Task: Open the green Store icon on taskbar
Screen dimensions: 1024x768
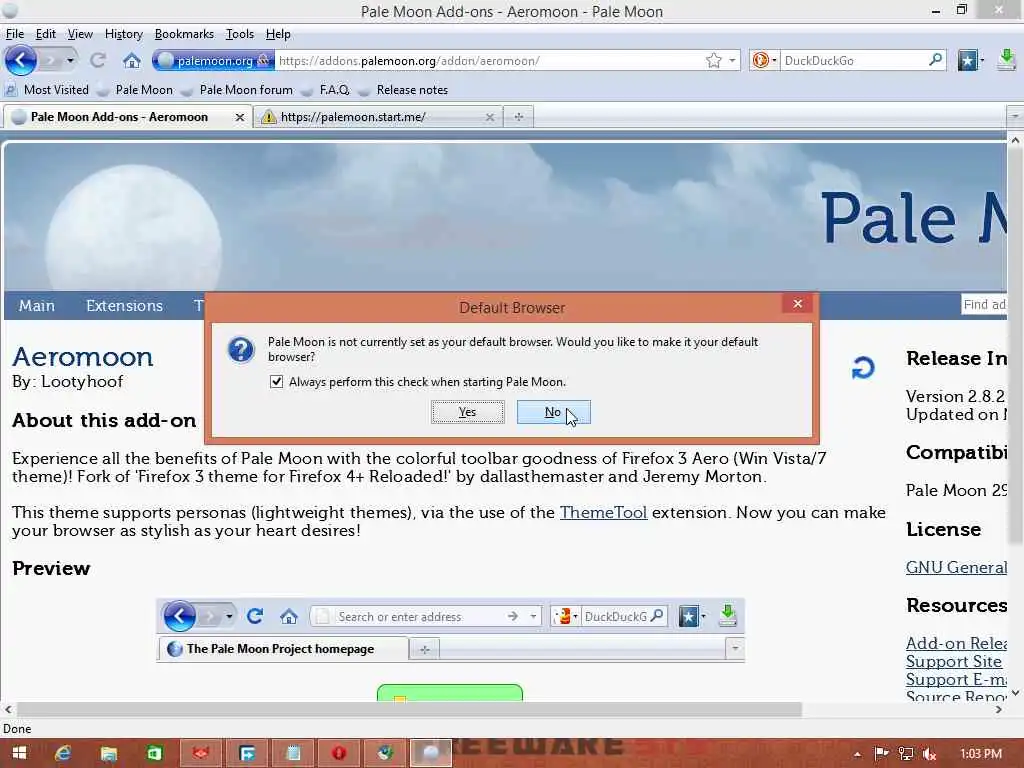Action: (154, 754)
